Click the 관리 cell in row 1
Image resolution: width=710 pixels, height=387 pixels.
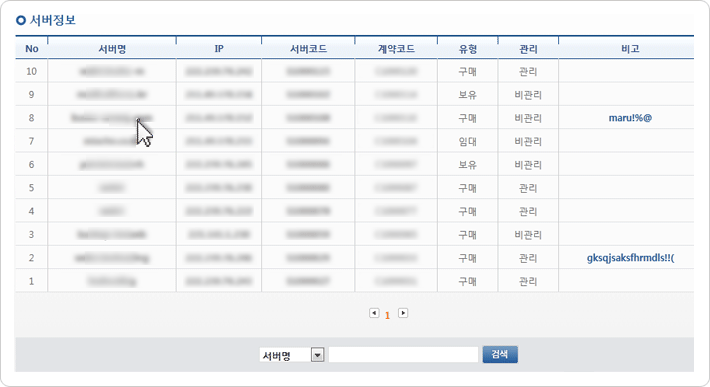click(528, 281)
